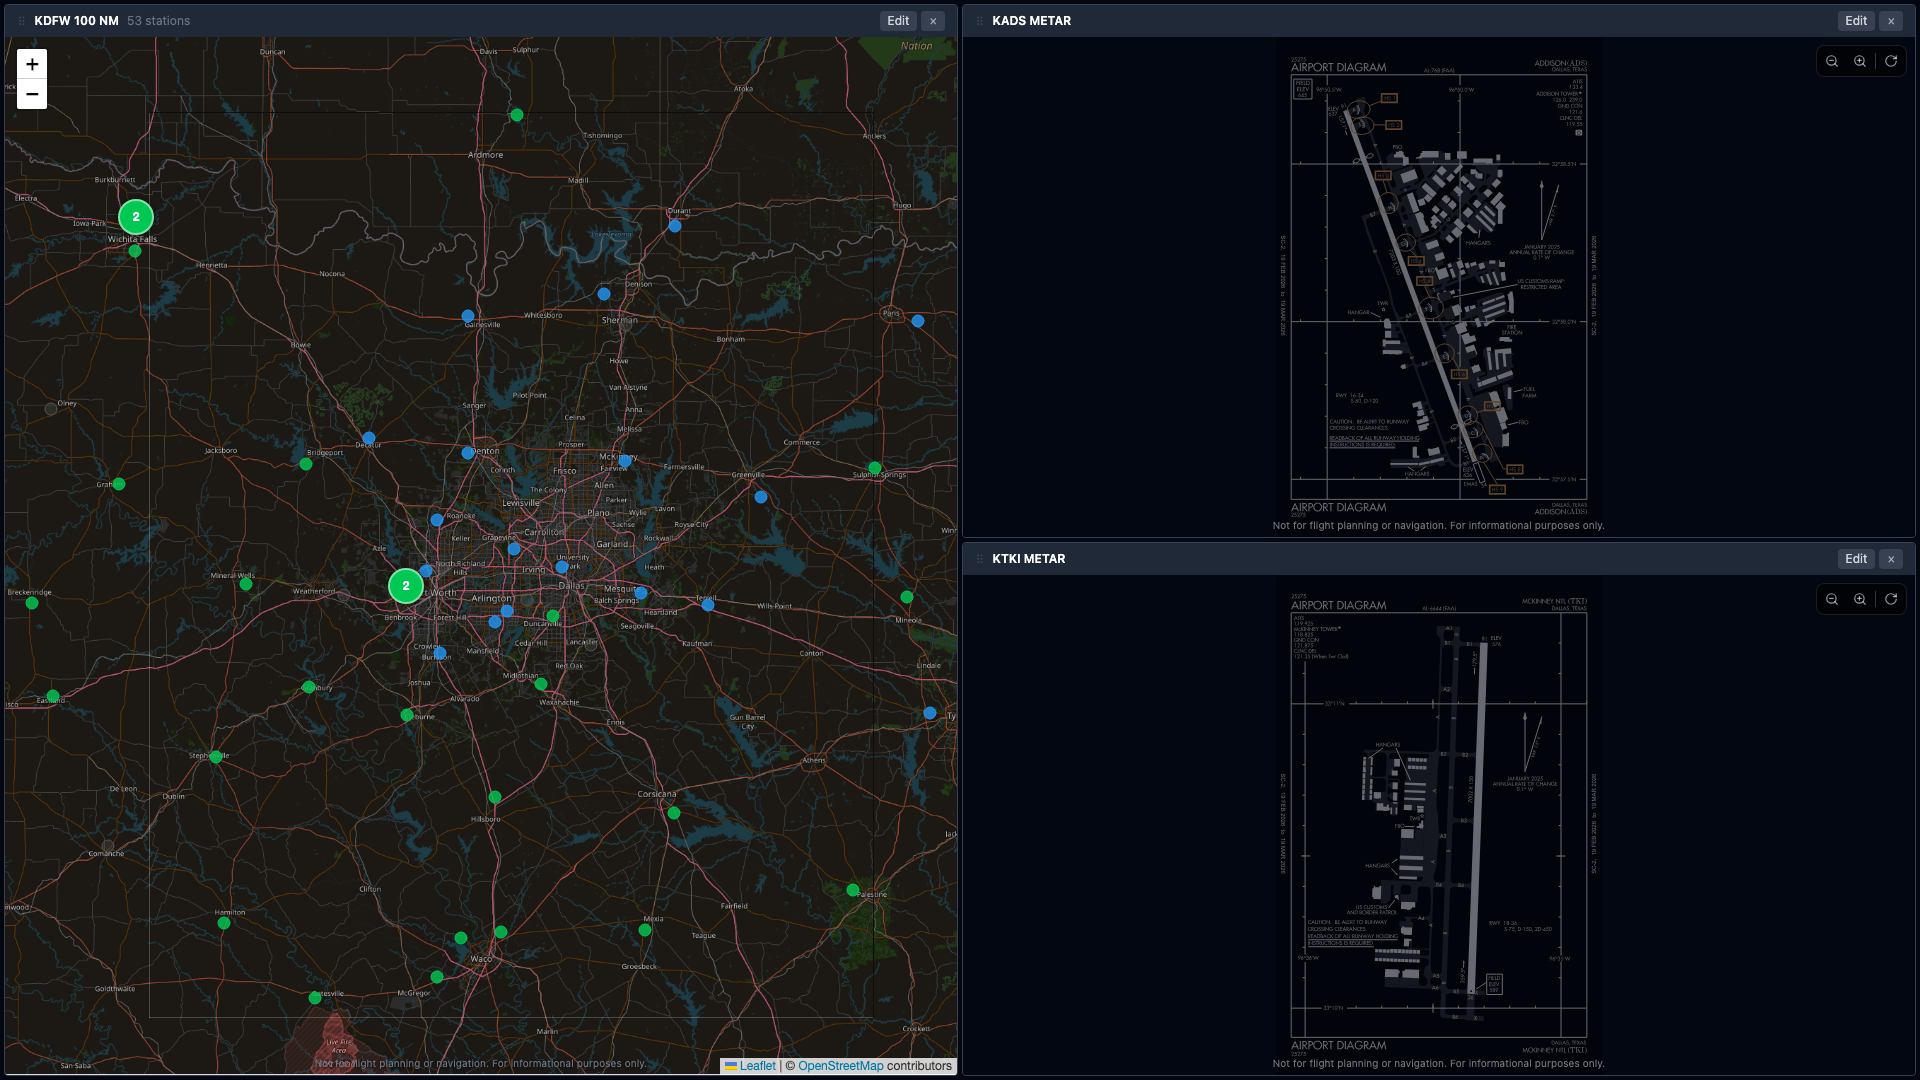1920x1080 pixels.
Task: Close the KTKI METAR panel
Action: pyautogui.click(x=1891, y=559)
